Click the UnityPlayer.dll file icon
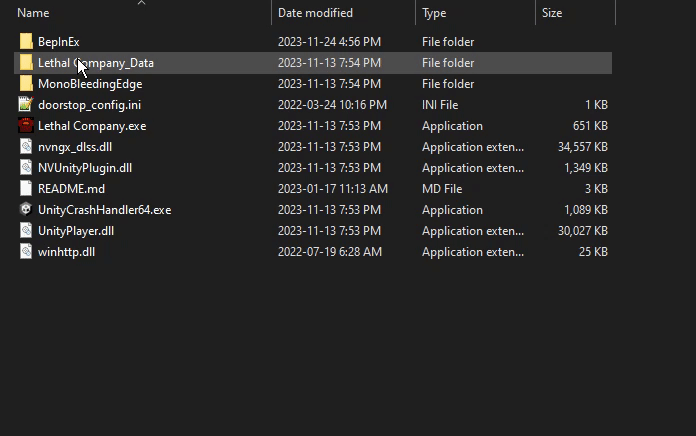This screenshot has width=696, height=436. tap(26, 231)
